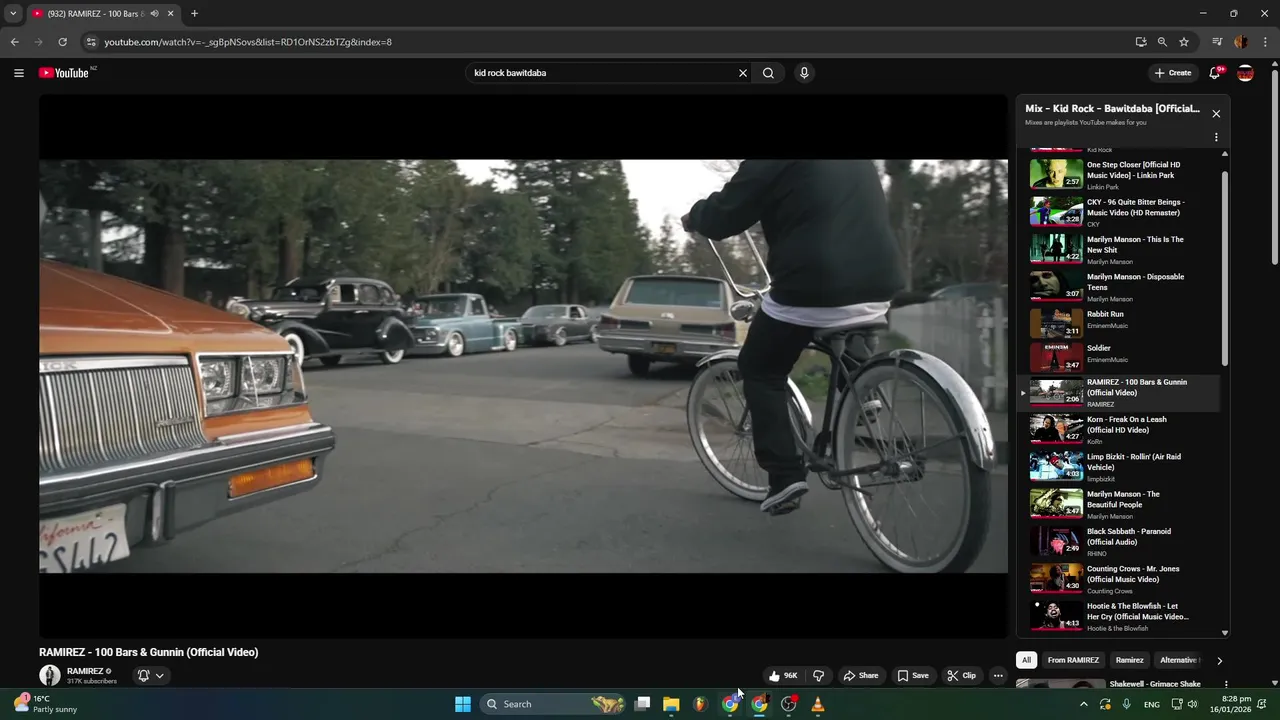Click the Create button

coord(1173,73)
